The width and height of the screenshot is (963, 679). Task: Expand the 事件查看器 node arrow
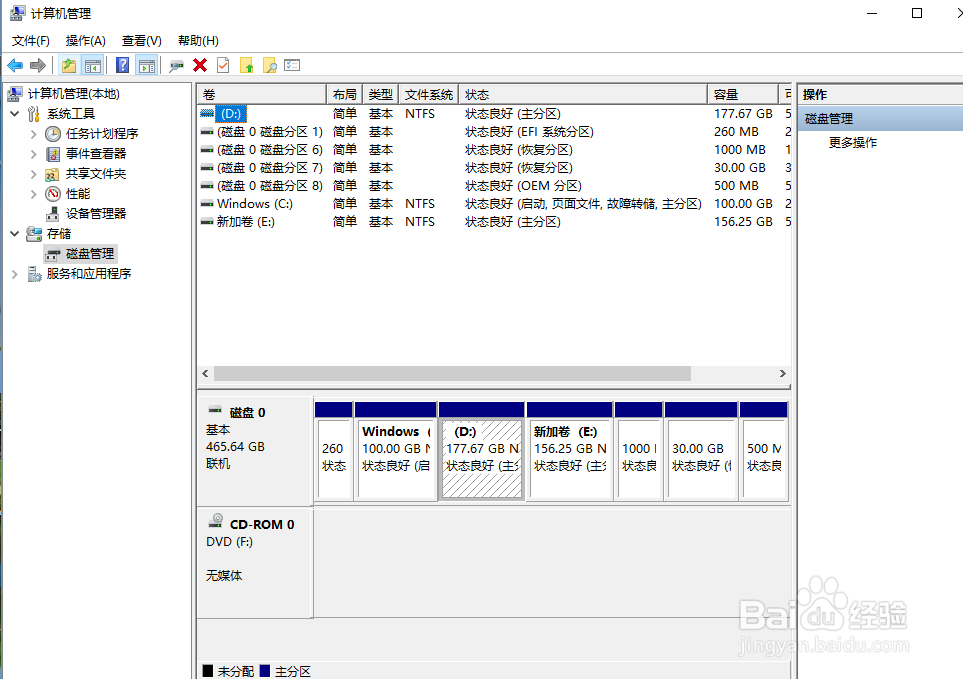coord(34,153)
